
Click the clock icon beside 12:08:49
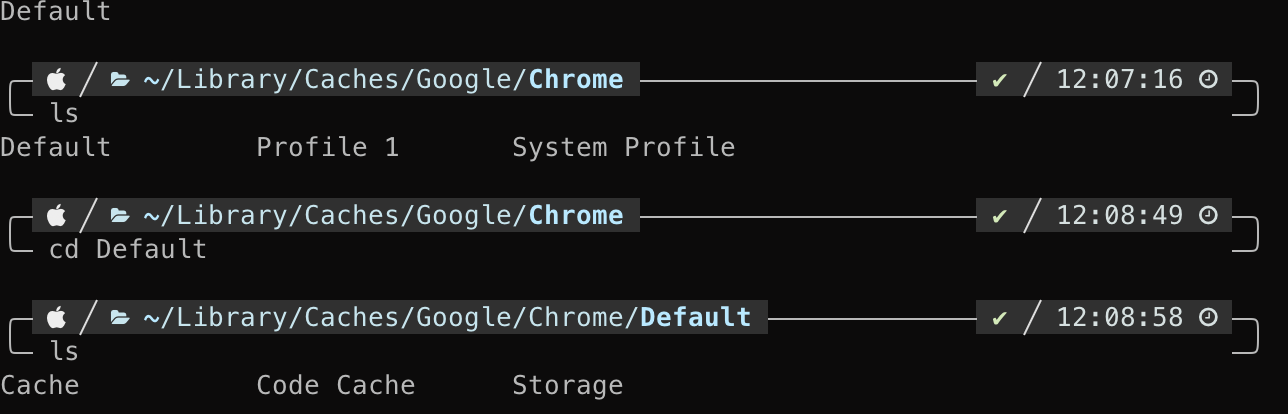tap(1208, 215)
